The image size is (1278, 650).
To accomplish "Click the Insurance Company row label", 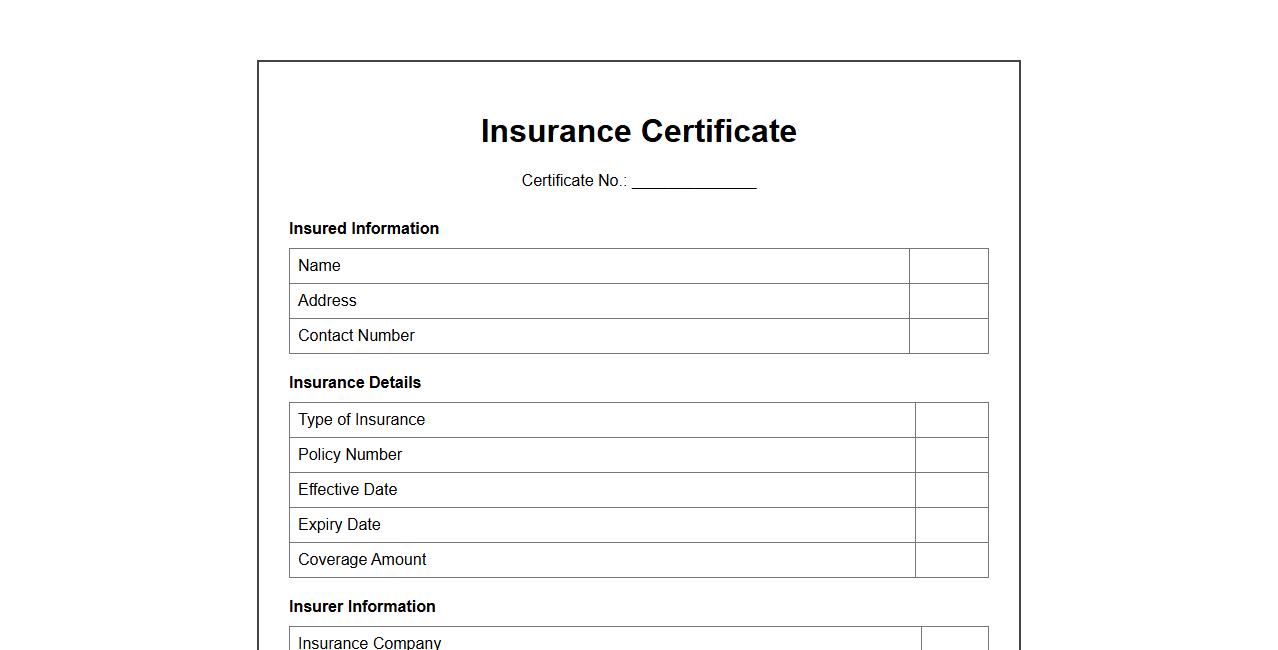I will tap(369, 642).
